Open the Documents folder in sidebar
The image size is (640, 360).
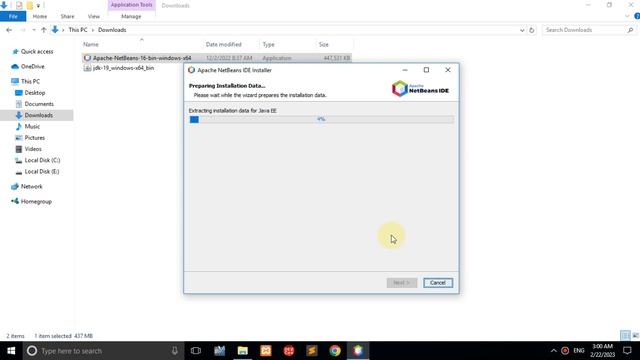pos(34,104)
